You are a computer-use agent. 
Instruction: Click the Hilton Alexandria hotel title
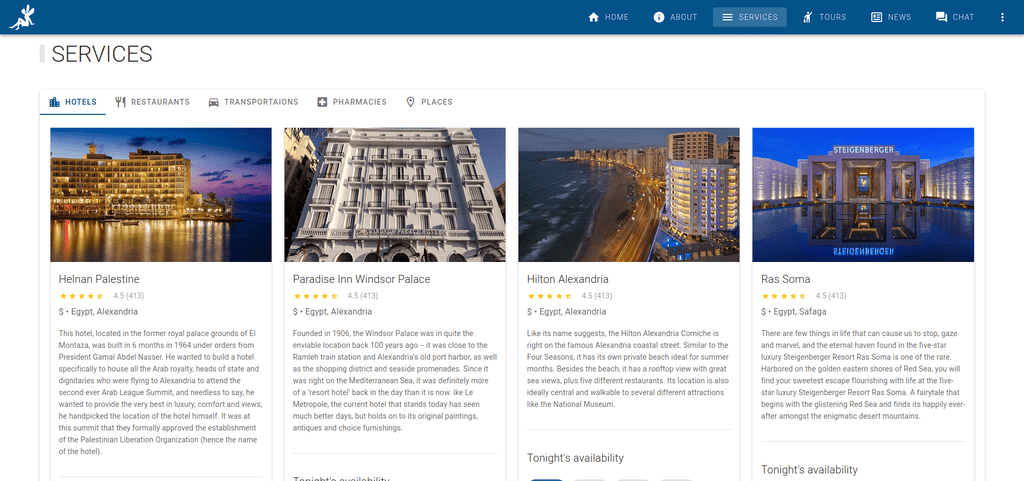point(568,279)
